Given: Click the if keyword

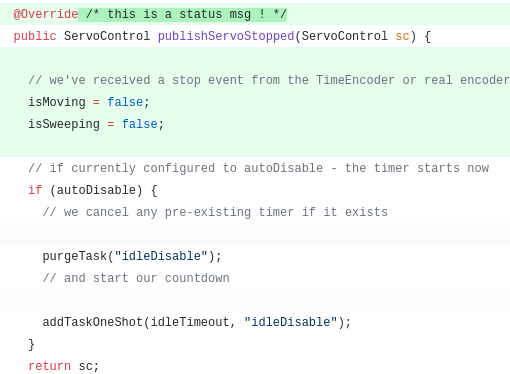Looking at the screenshot, I should (35, 190).
